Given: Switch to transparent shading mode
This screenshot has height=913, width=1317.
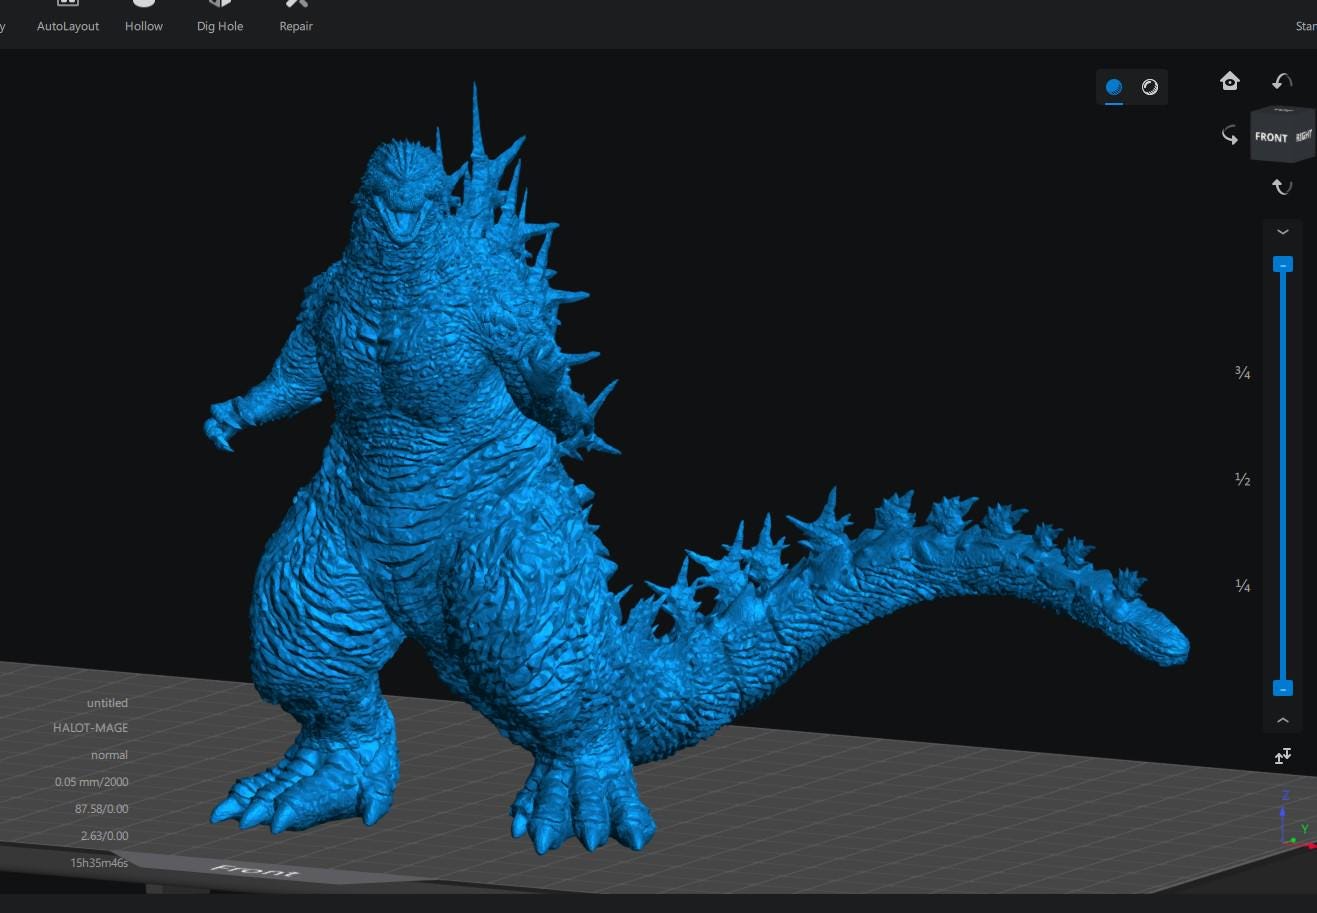Looking at the screenshot, I should [1149, 86].
